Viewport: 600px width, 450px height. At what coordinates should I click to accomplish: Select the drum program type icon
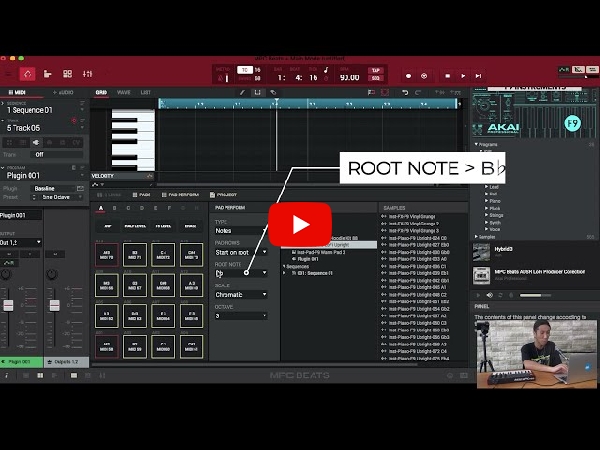(x=9, y=143)
